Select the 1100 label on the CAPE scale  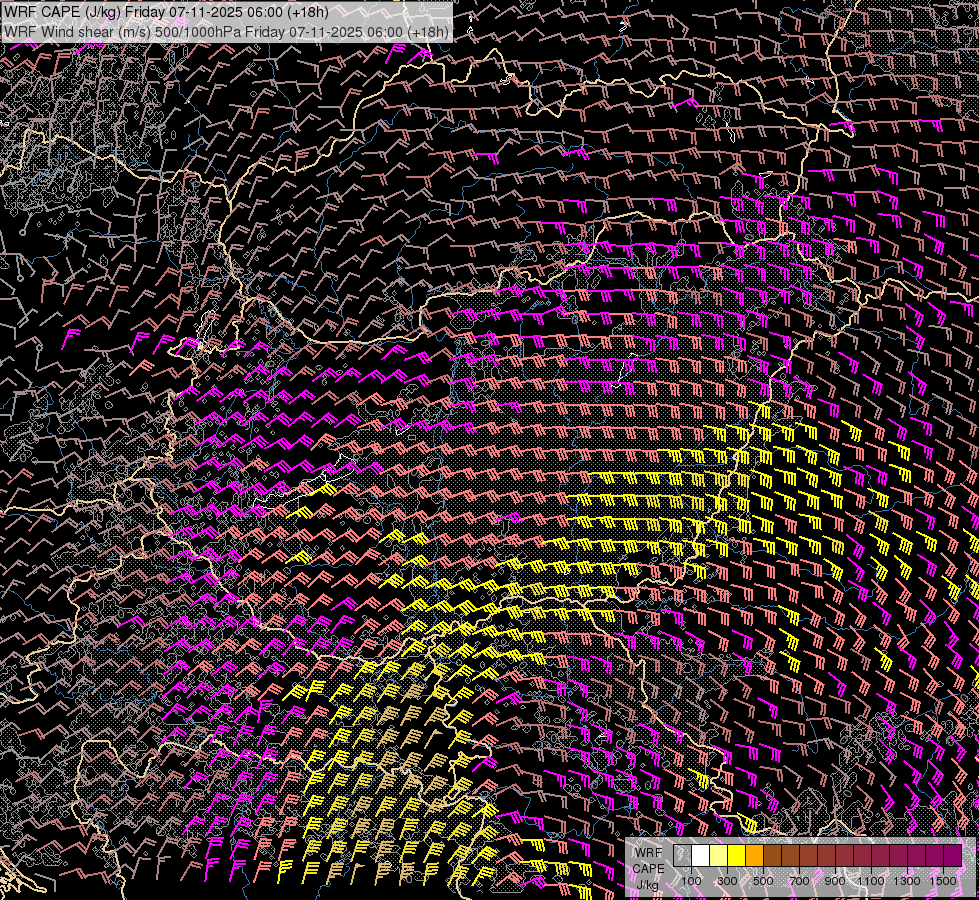(x=871, y=881)
